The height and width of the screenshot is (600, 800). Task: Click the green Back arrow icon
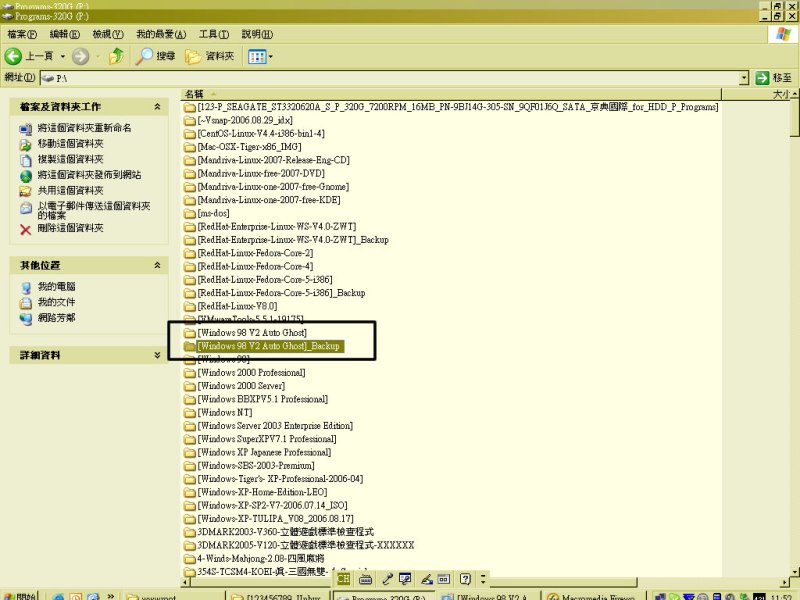pos(13,56)
